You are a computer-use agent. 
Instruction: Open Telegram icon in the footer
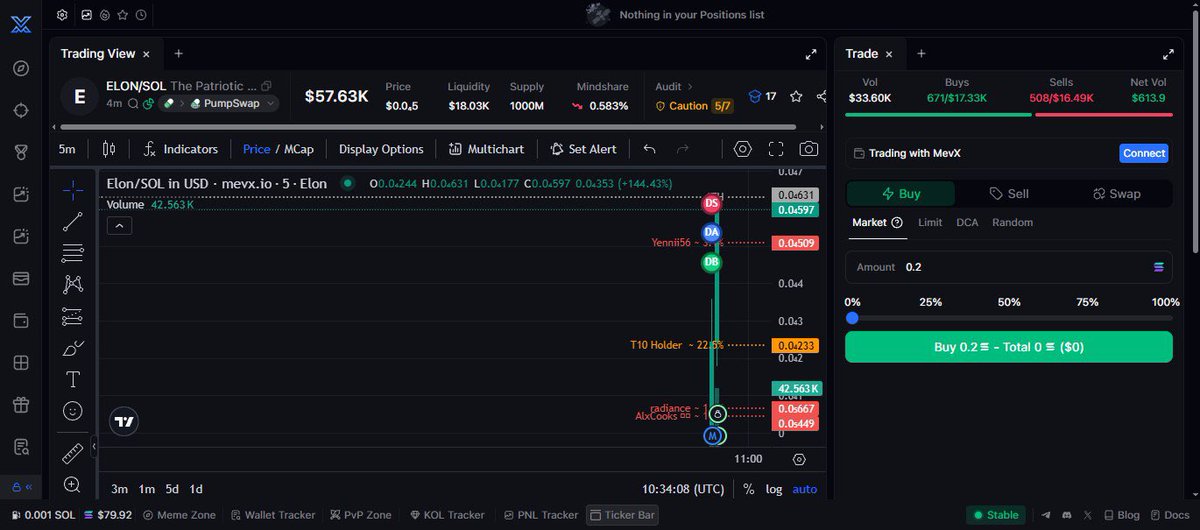1046,515
